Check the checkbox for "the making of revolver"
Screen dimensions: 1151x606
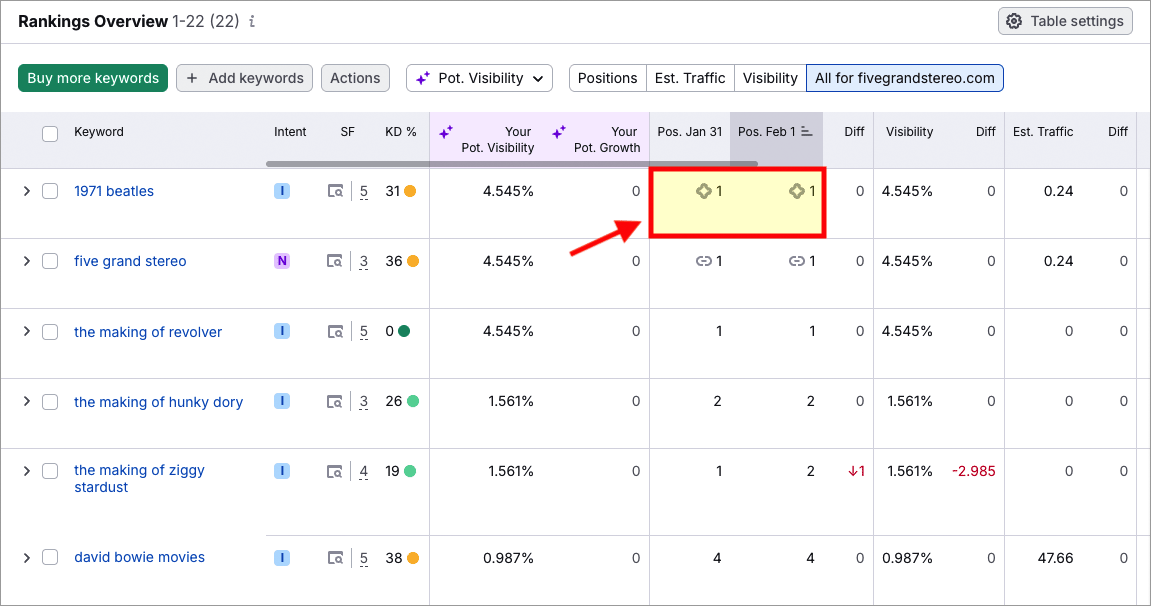[x=50, y=331]
